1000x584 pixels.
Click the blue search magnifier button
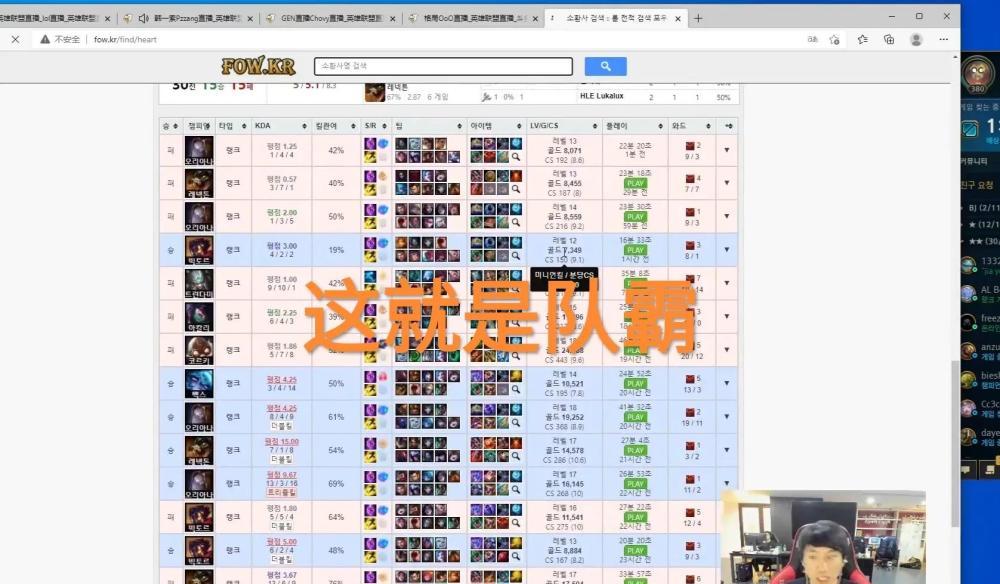pyautogui.click(x=605, y=66)
